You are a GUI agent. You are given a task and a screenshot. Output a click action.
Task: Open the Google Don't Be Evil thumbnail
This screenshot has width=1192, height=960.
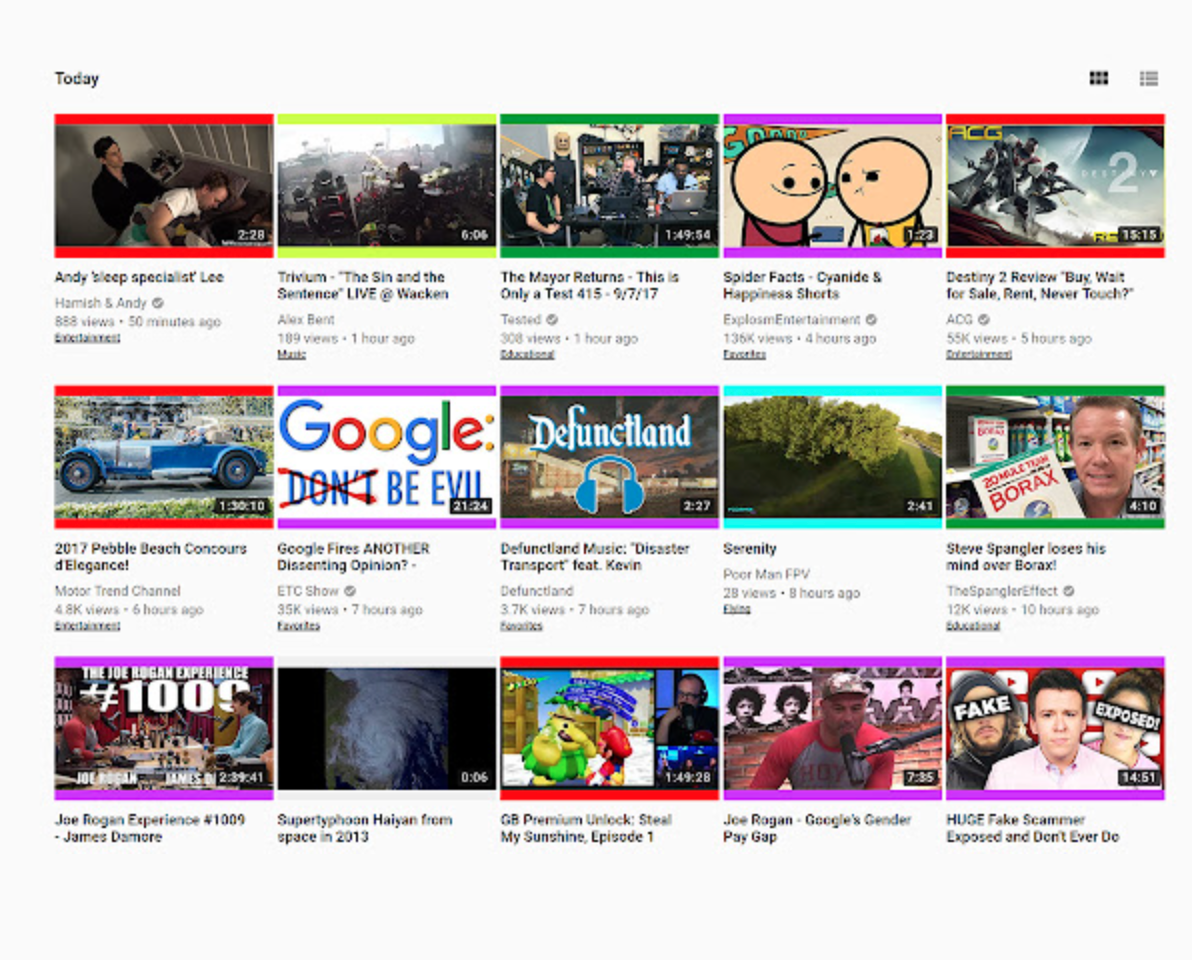pos(386,457)
